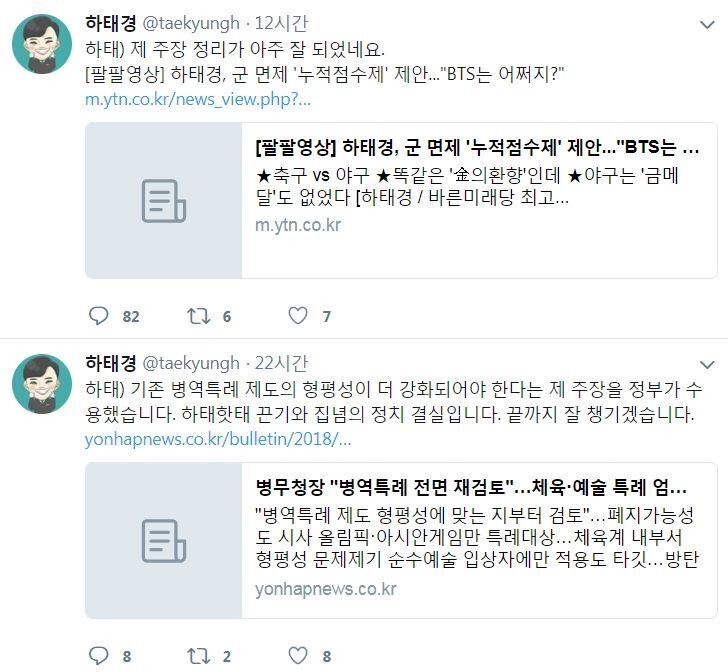Open the Yonhap card headline 병무청장 병역특례
Viewport: 728px width, 672px height.
pos(471,487)
